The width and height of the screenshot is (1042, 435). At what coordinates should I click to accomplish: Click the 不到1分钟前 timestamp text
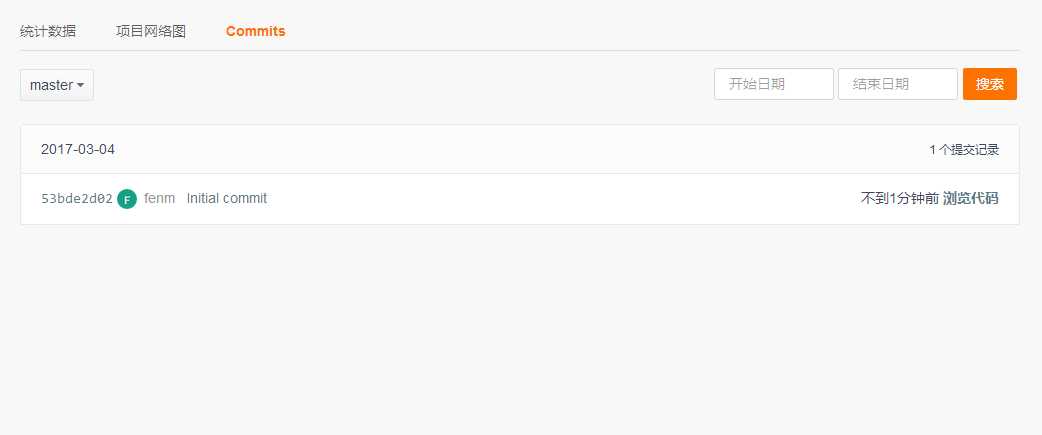click(899, 198)
